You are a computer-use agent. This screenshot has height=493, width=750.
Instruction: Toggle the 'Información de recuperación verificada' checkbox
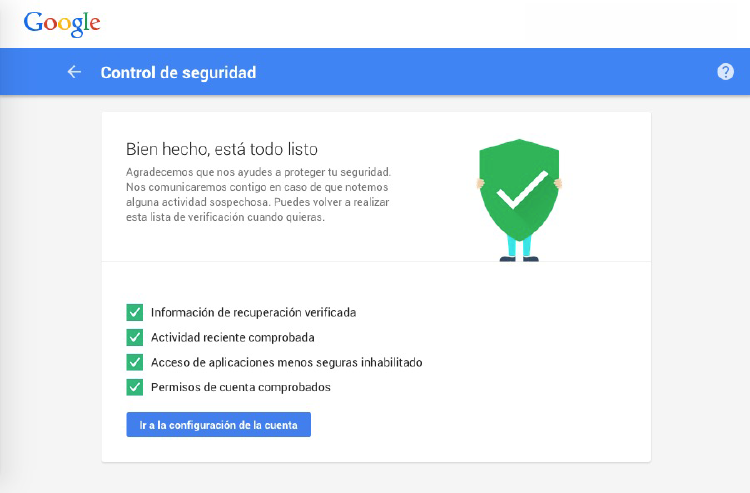(134, 312)
